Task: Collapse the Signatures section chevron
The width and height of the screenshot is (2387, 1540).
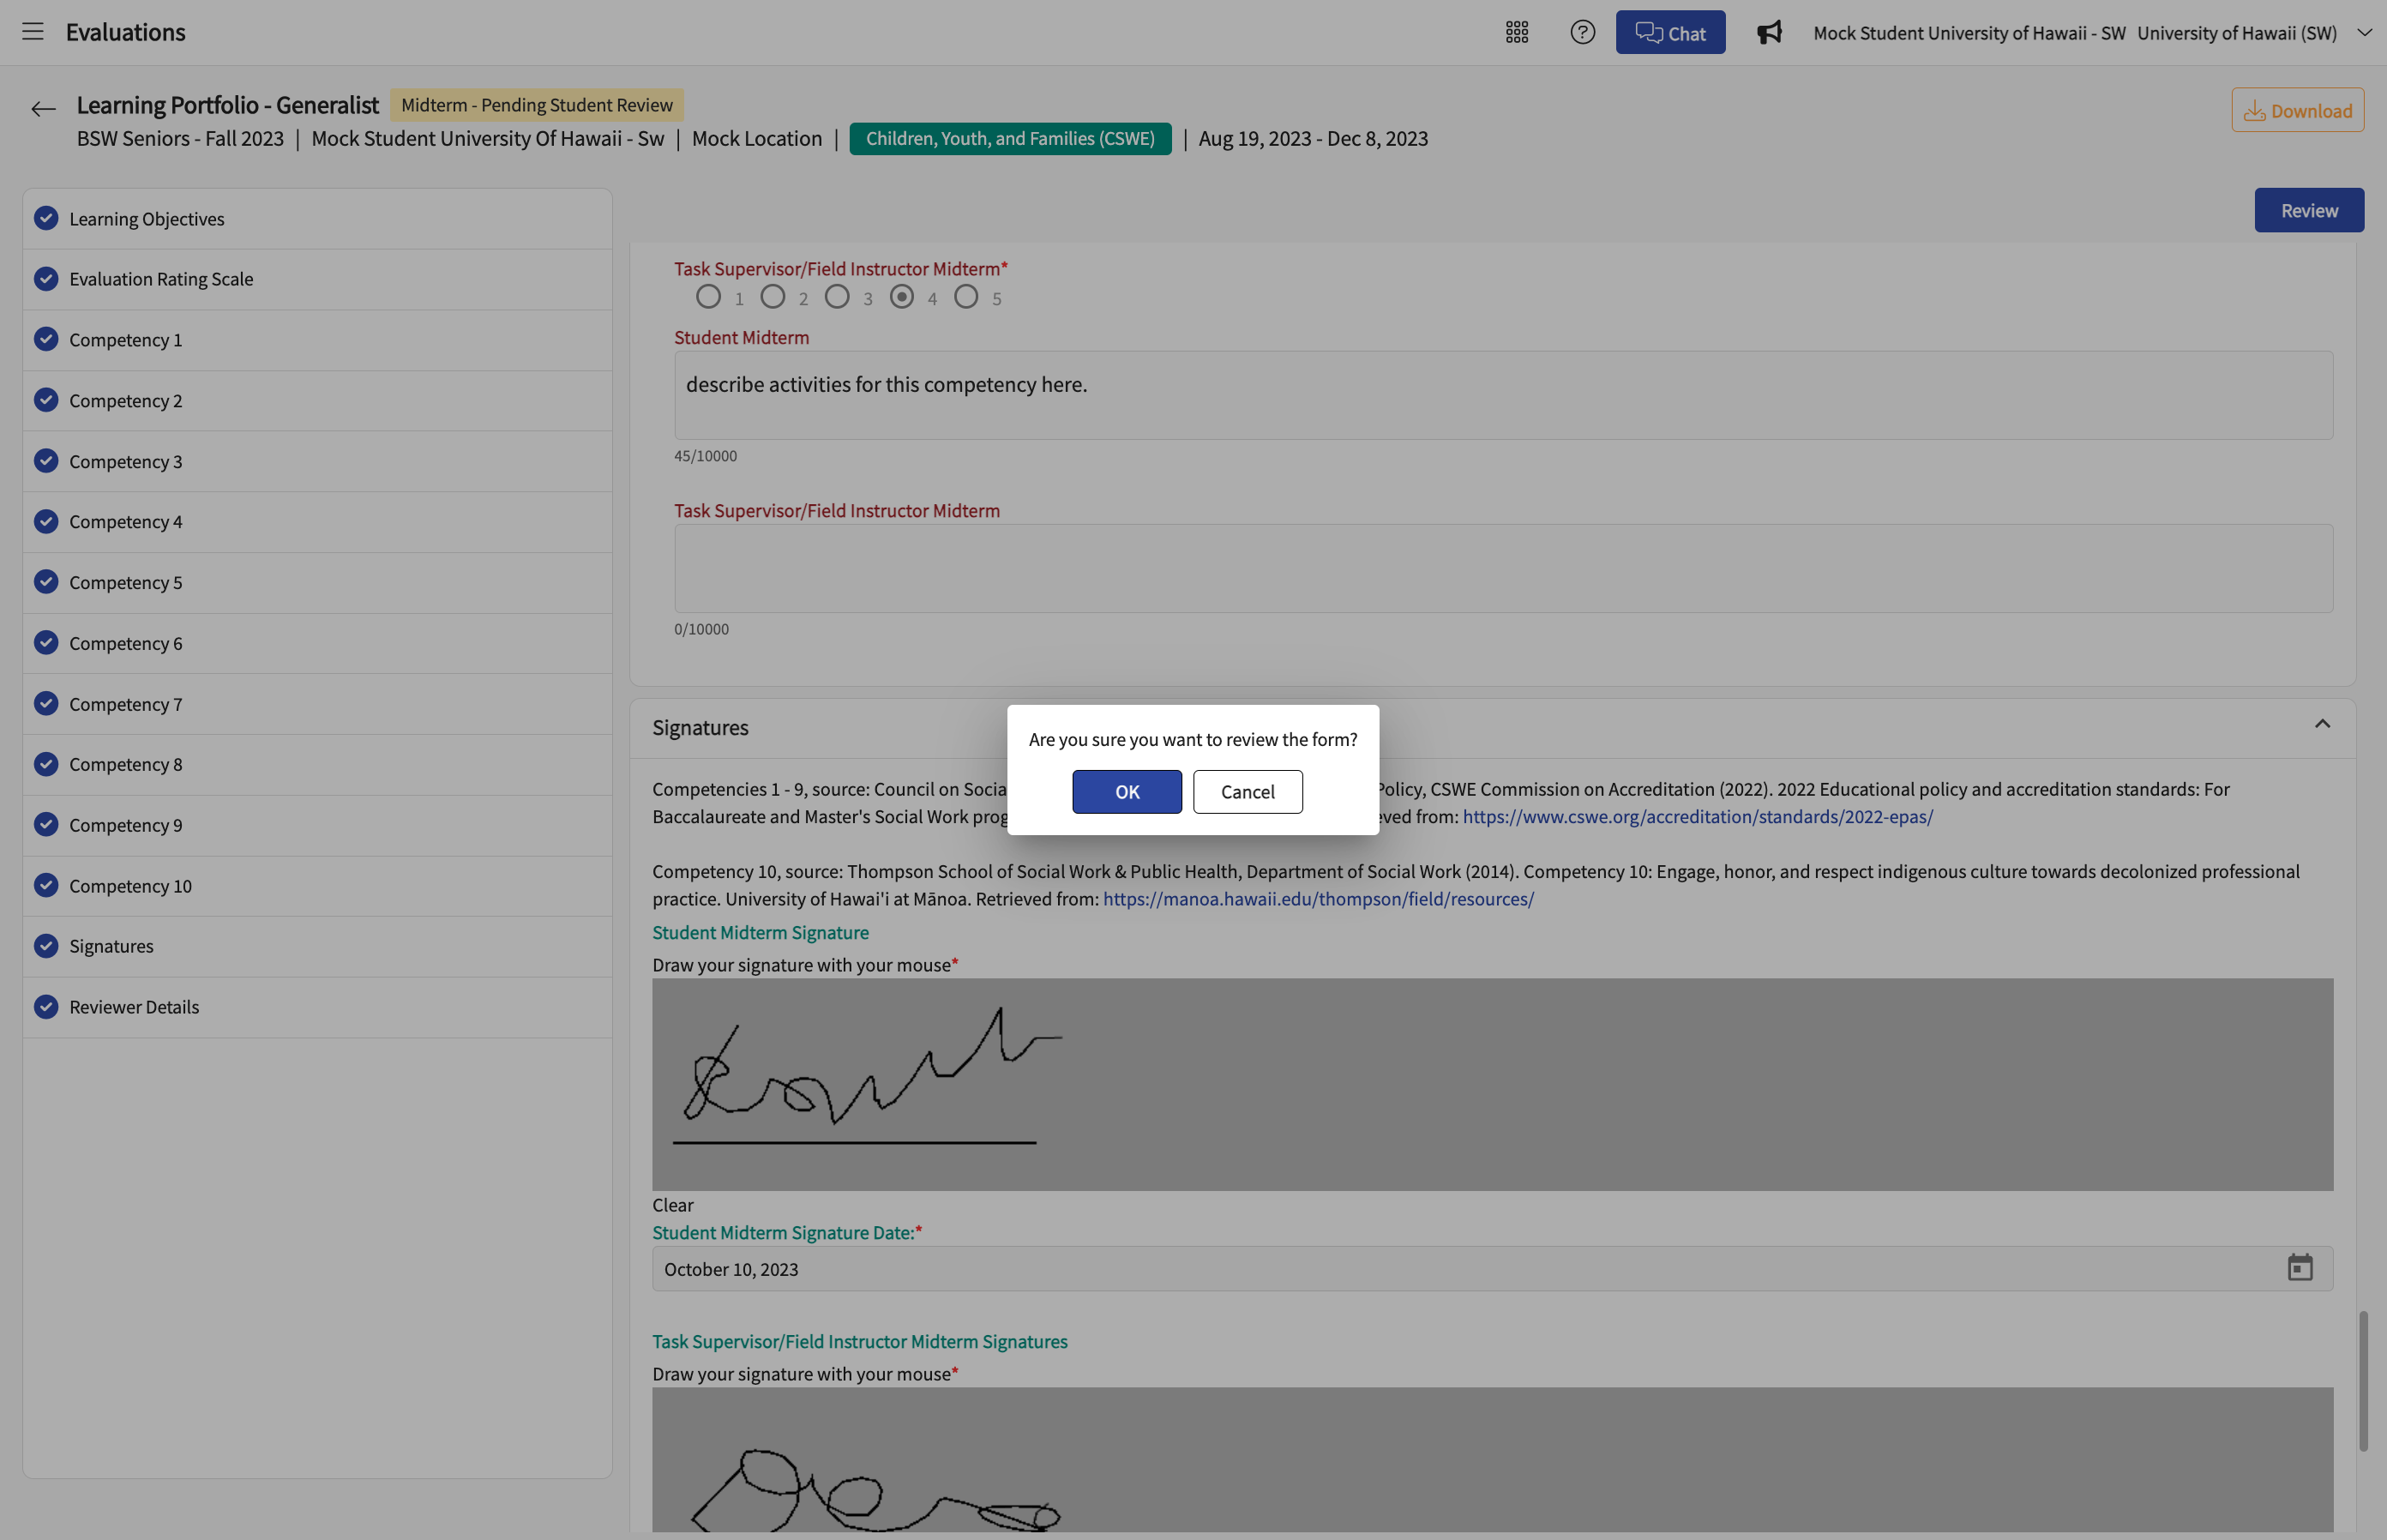Action: pyautogui.click(x=2322, y=724)
